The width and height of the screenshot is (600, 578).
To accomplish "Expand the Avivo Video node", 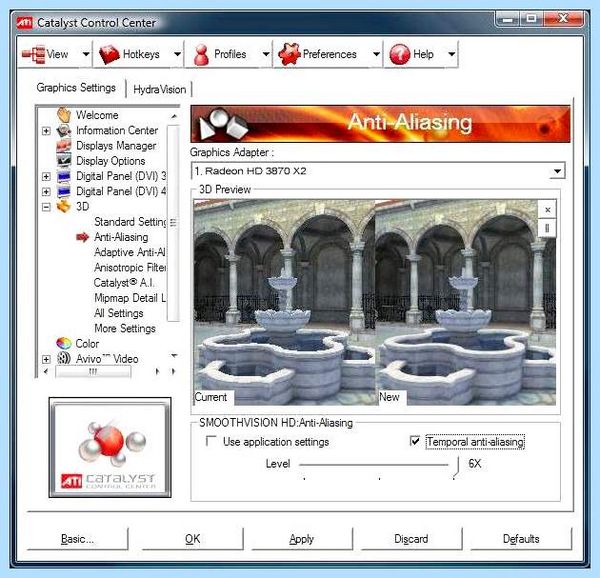I will 46,359.
